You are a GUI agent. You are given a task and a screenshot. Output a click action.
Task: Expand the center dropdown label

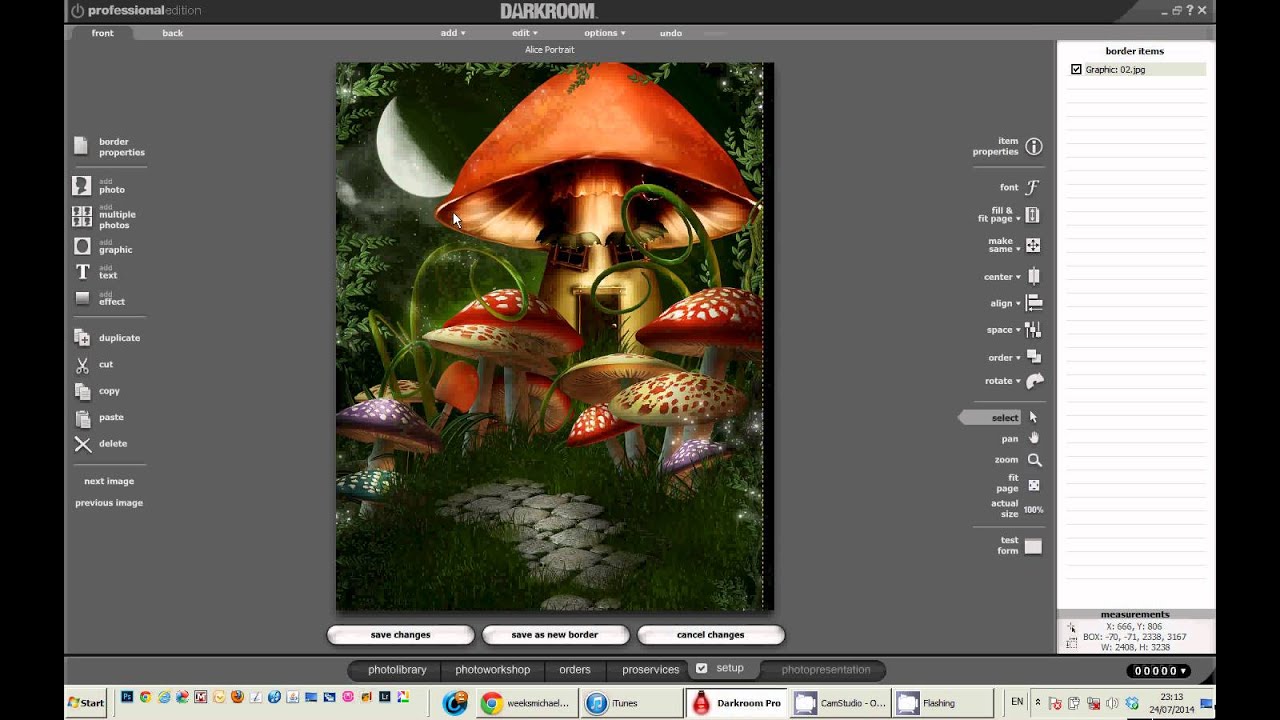pos(1002,277)
